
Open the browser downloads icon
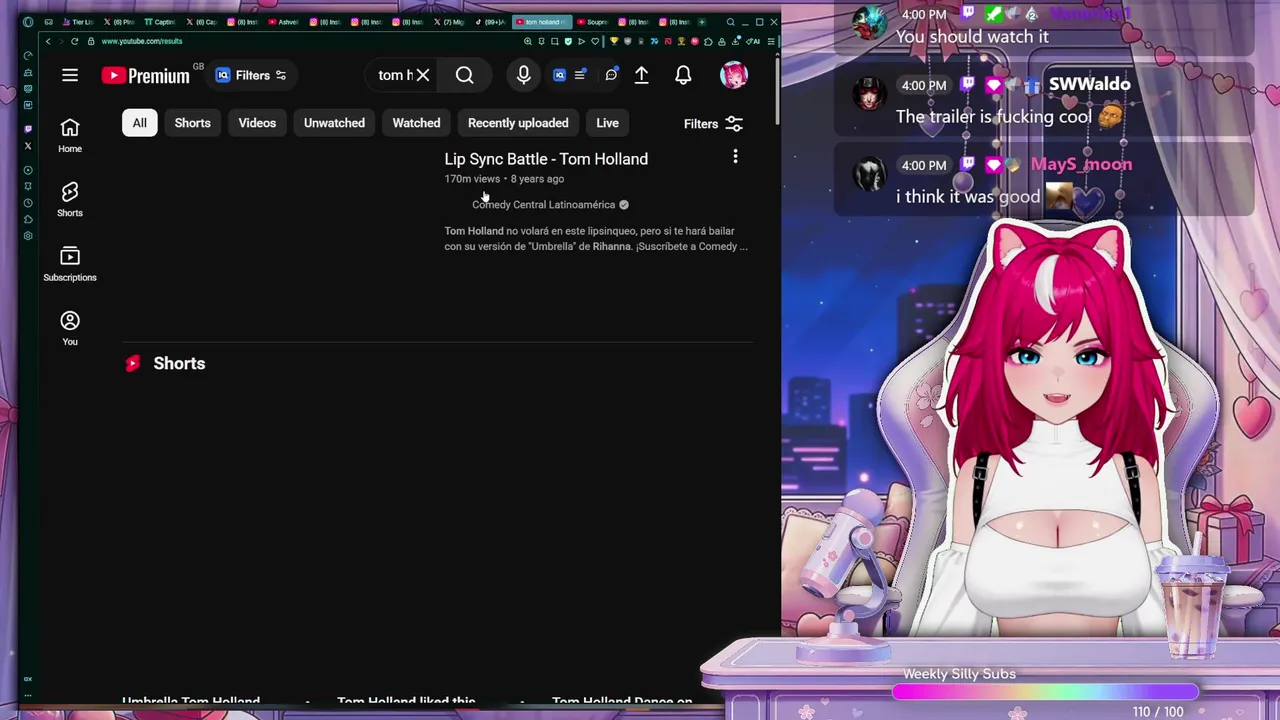pyautogui.click(x=735, y=41)
